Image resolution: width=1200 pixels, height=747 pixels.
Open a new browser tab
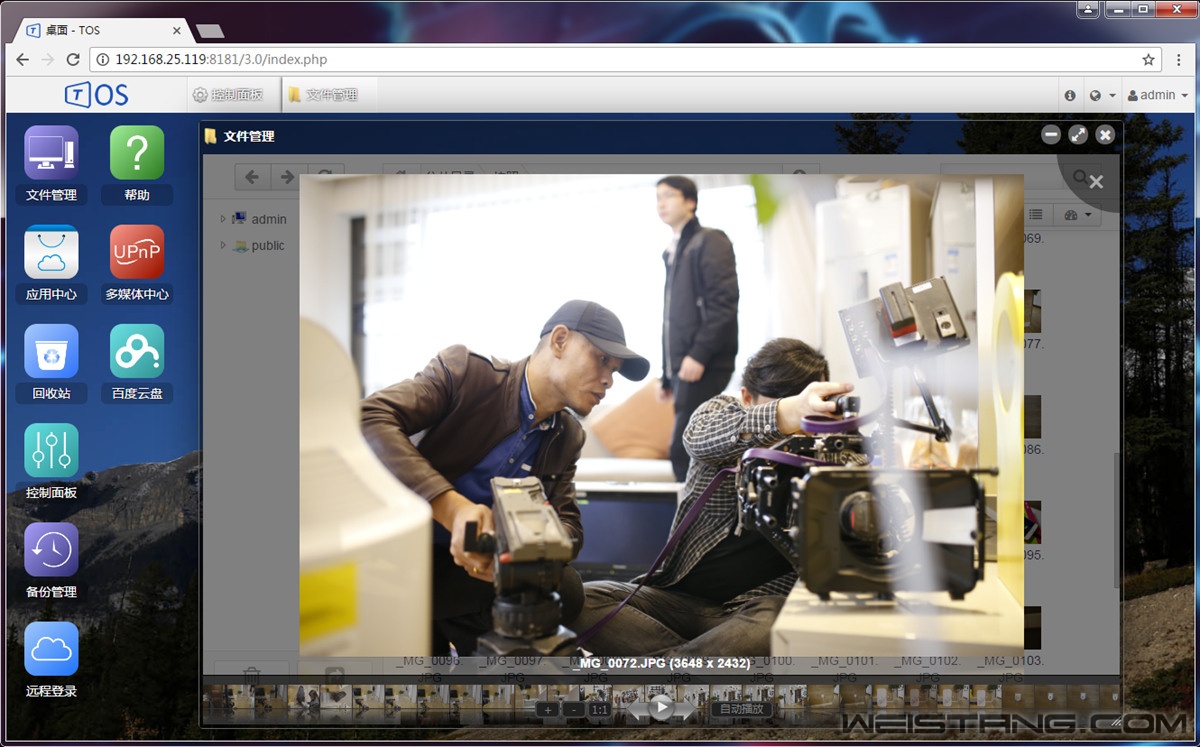[210, 31]
